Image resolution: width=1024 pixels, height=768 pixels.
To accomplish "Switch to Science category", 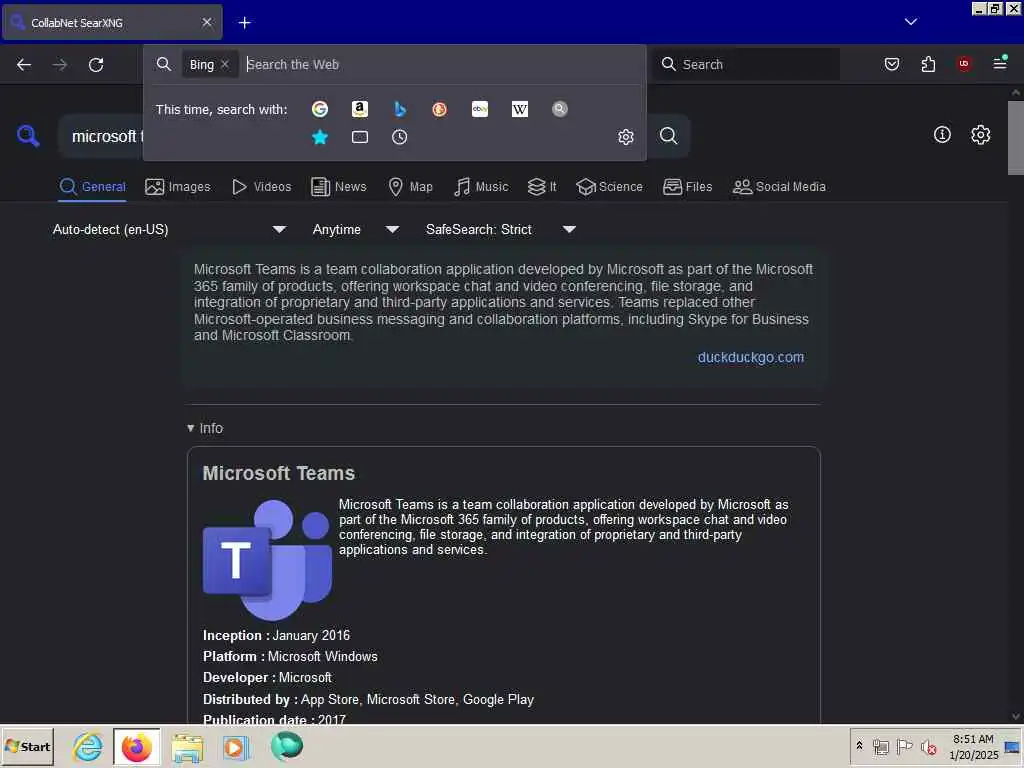I will [610, 187].
